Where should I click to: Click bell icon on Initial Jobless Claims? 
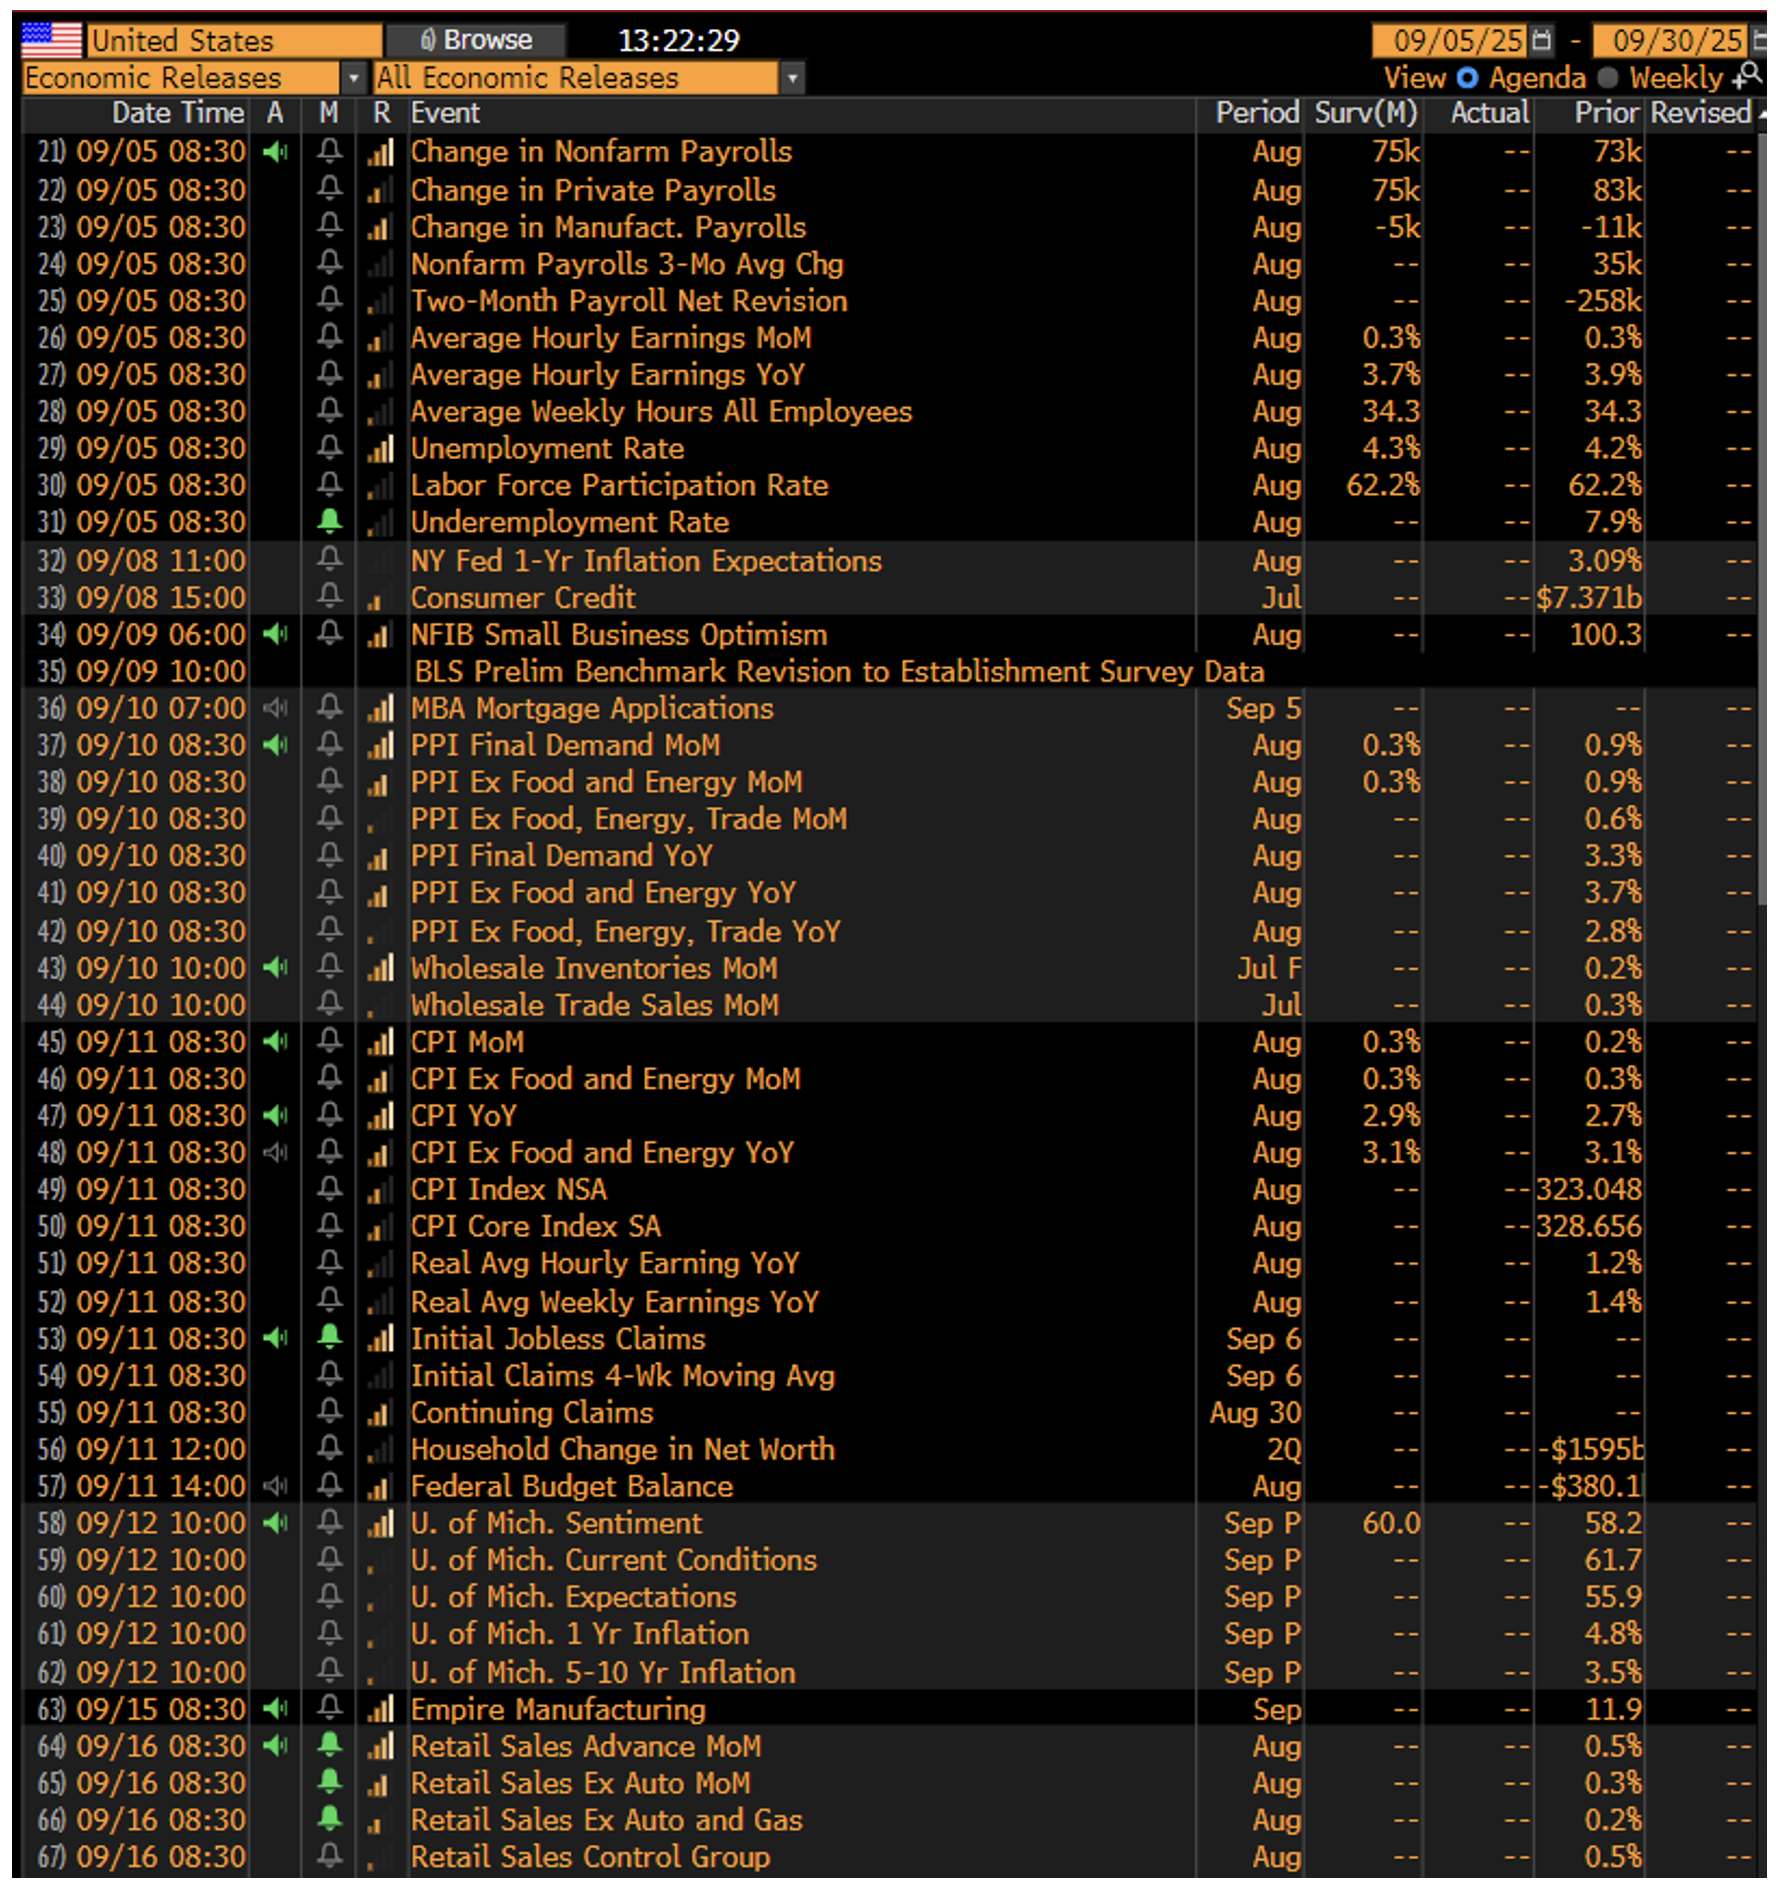[x=329, y=1337]
